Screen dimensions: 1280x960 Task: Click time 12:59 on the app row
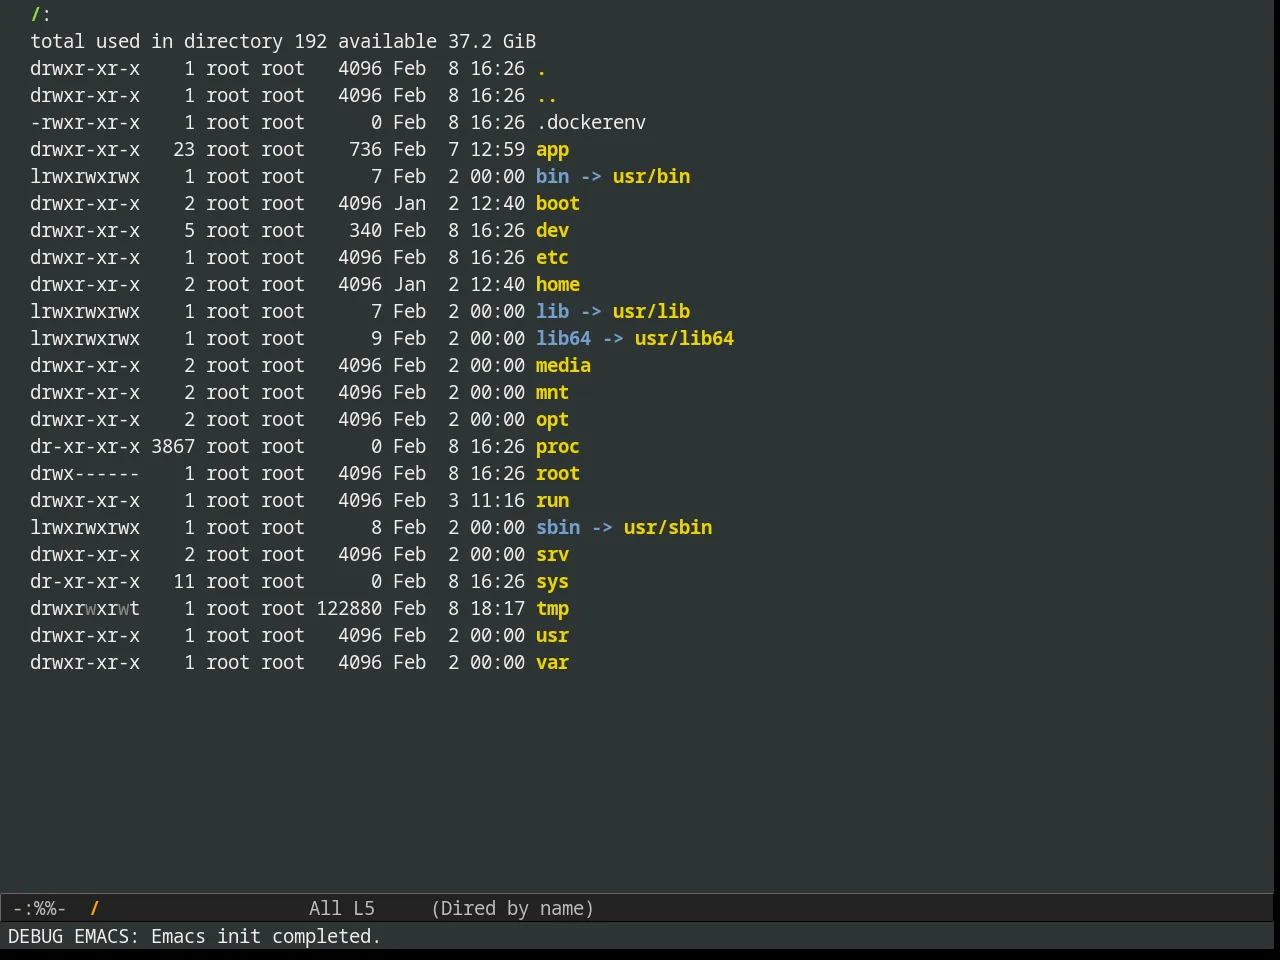(497, 150)
